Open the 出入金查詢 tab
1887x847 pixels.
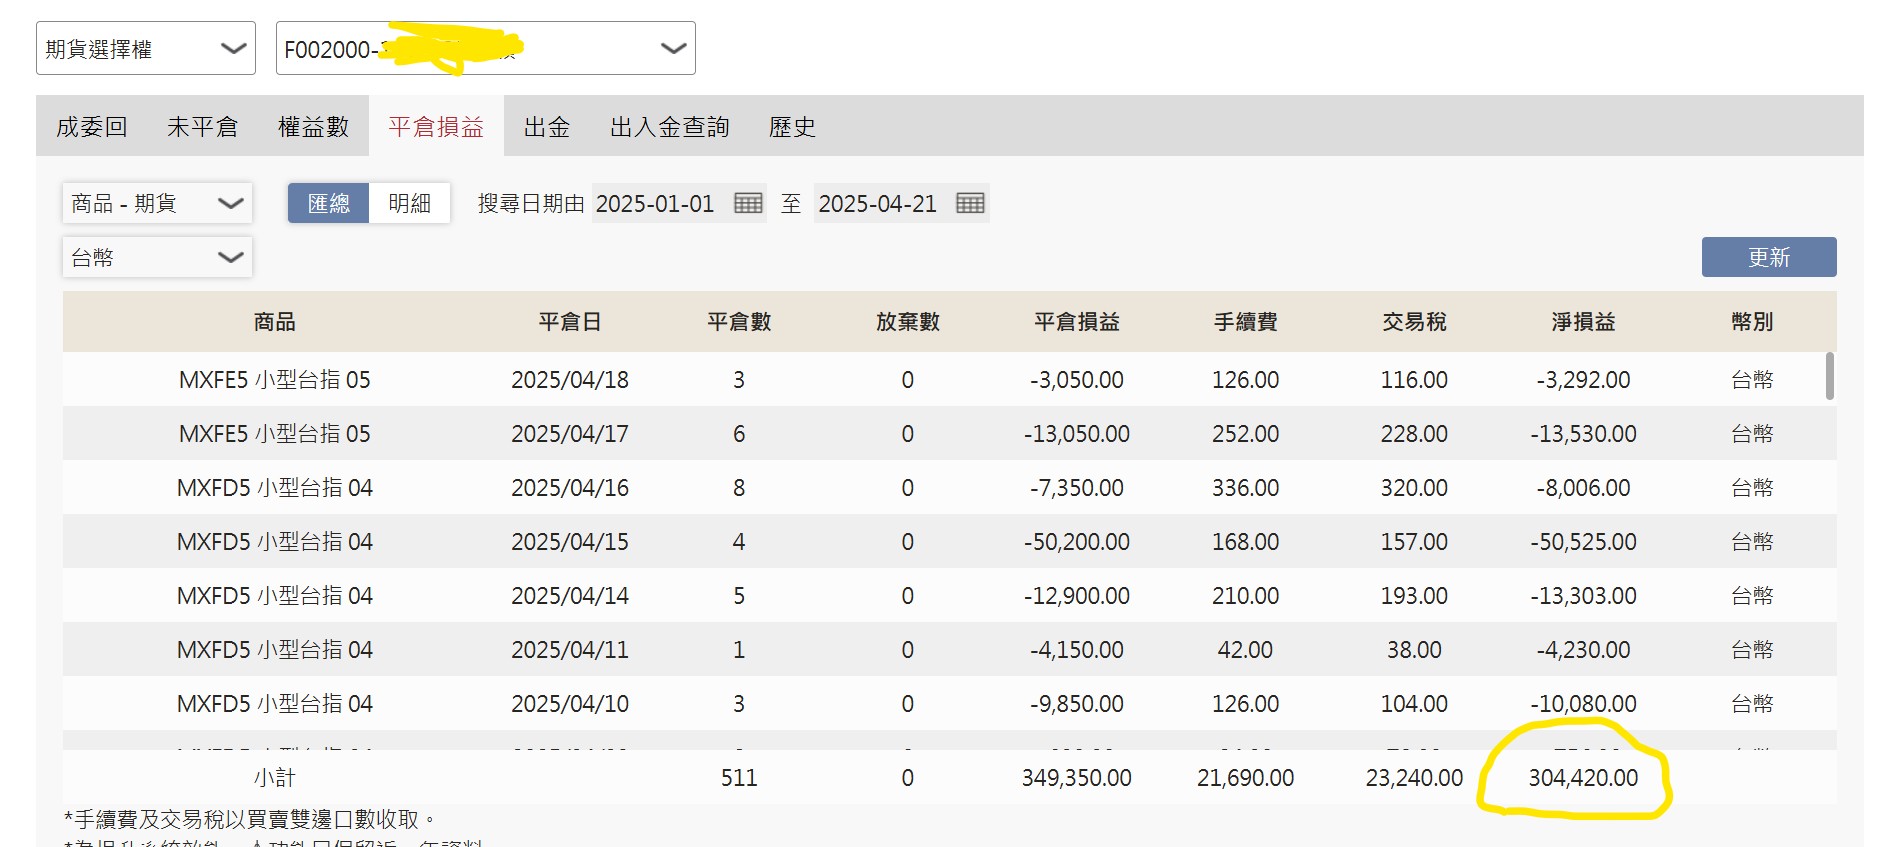click(x=670, y=127)
